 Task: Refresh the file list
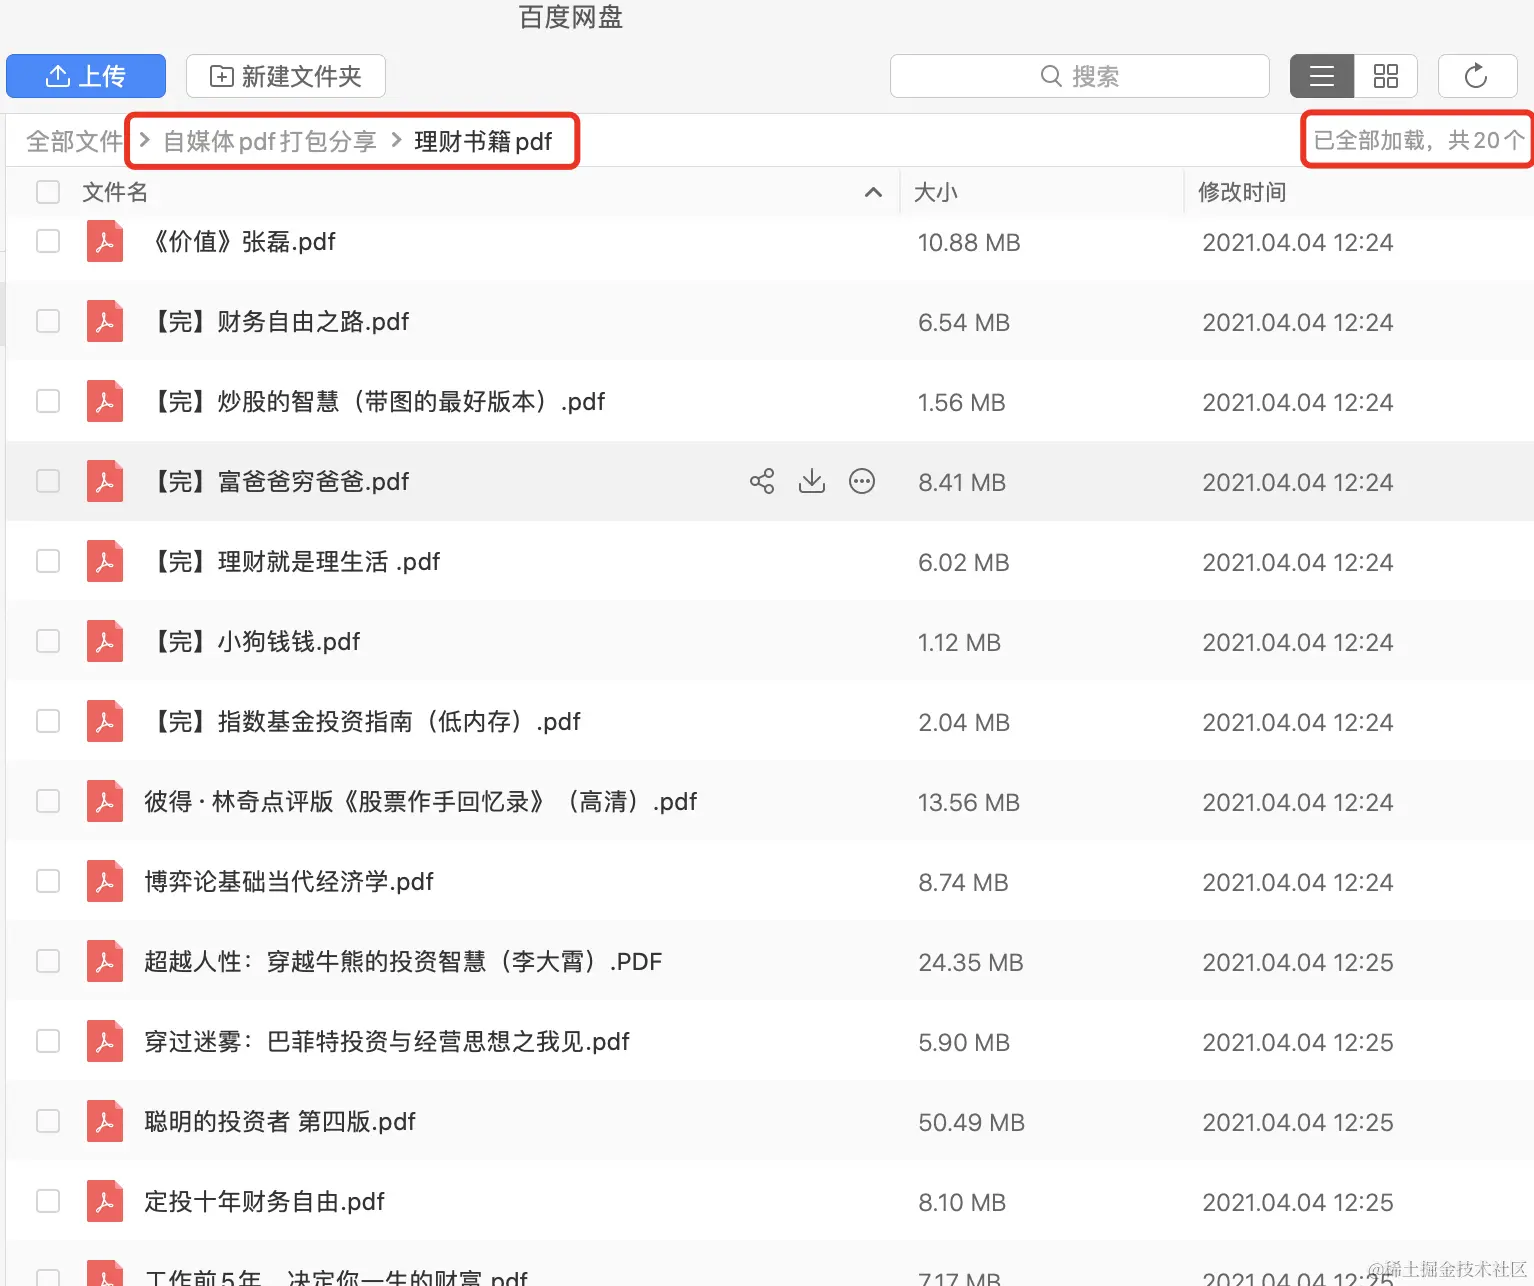[x=1477, y=76]
